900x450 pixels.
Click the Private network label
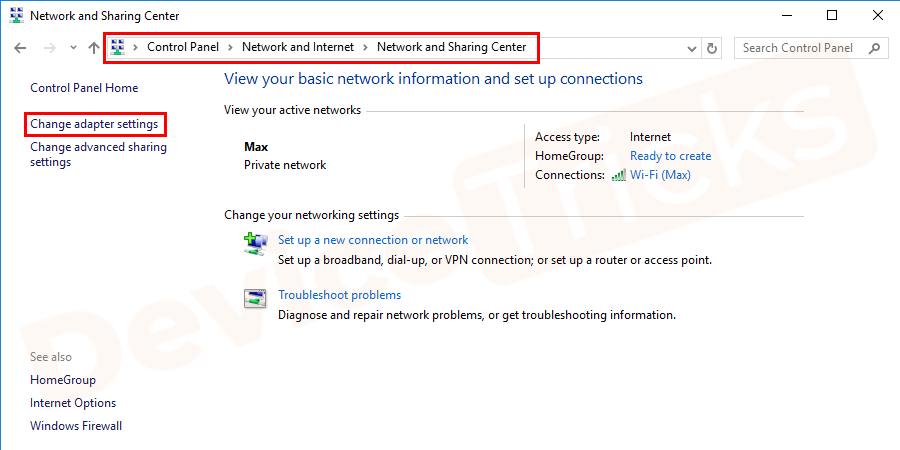285,165
